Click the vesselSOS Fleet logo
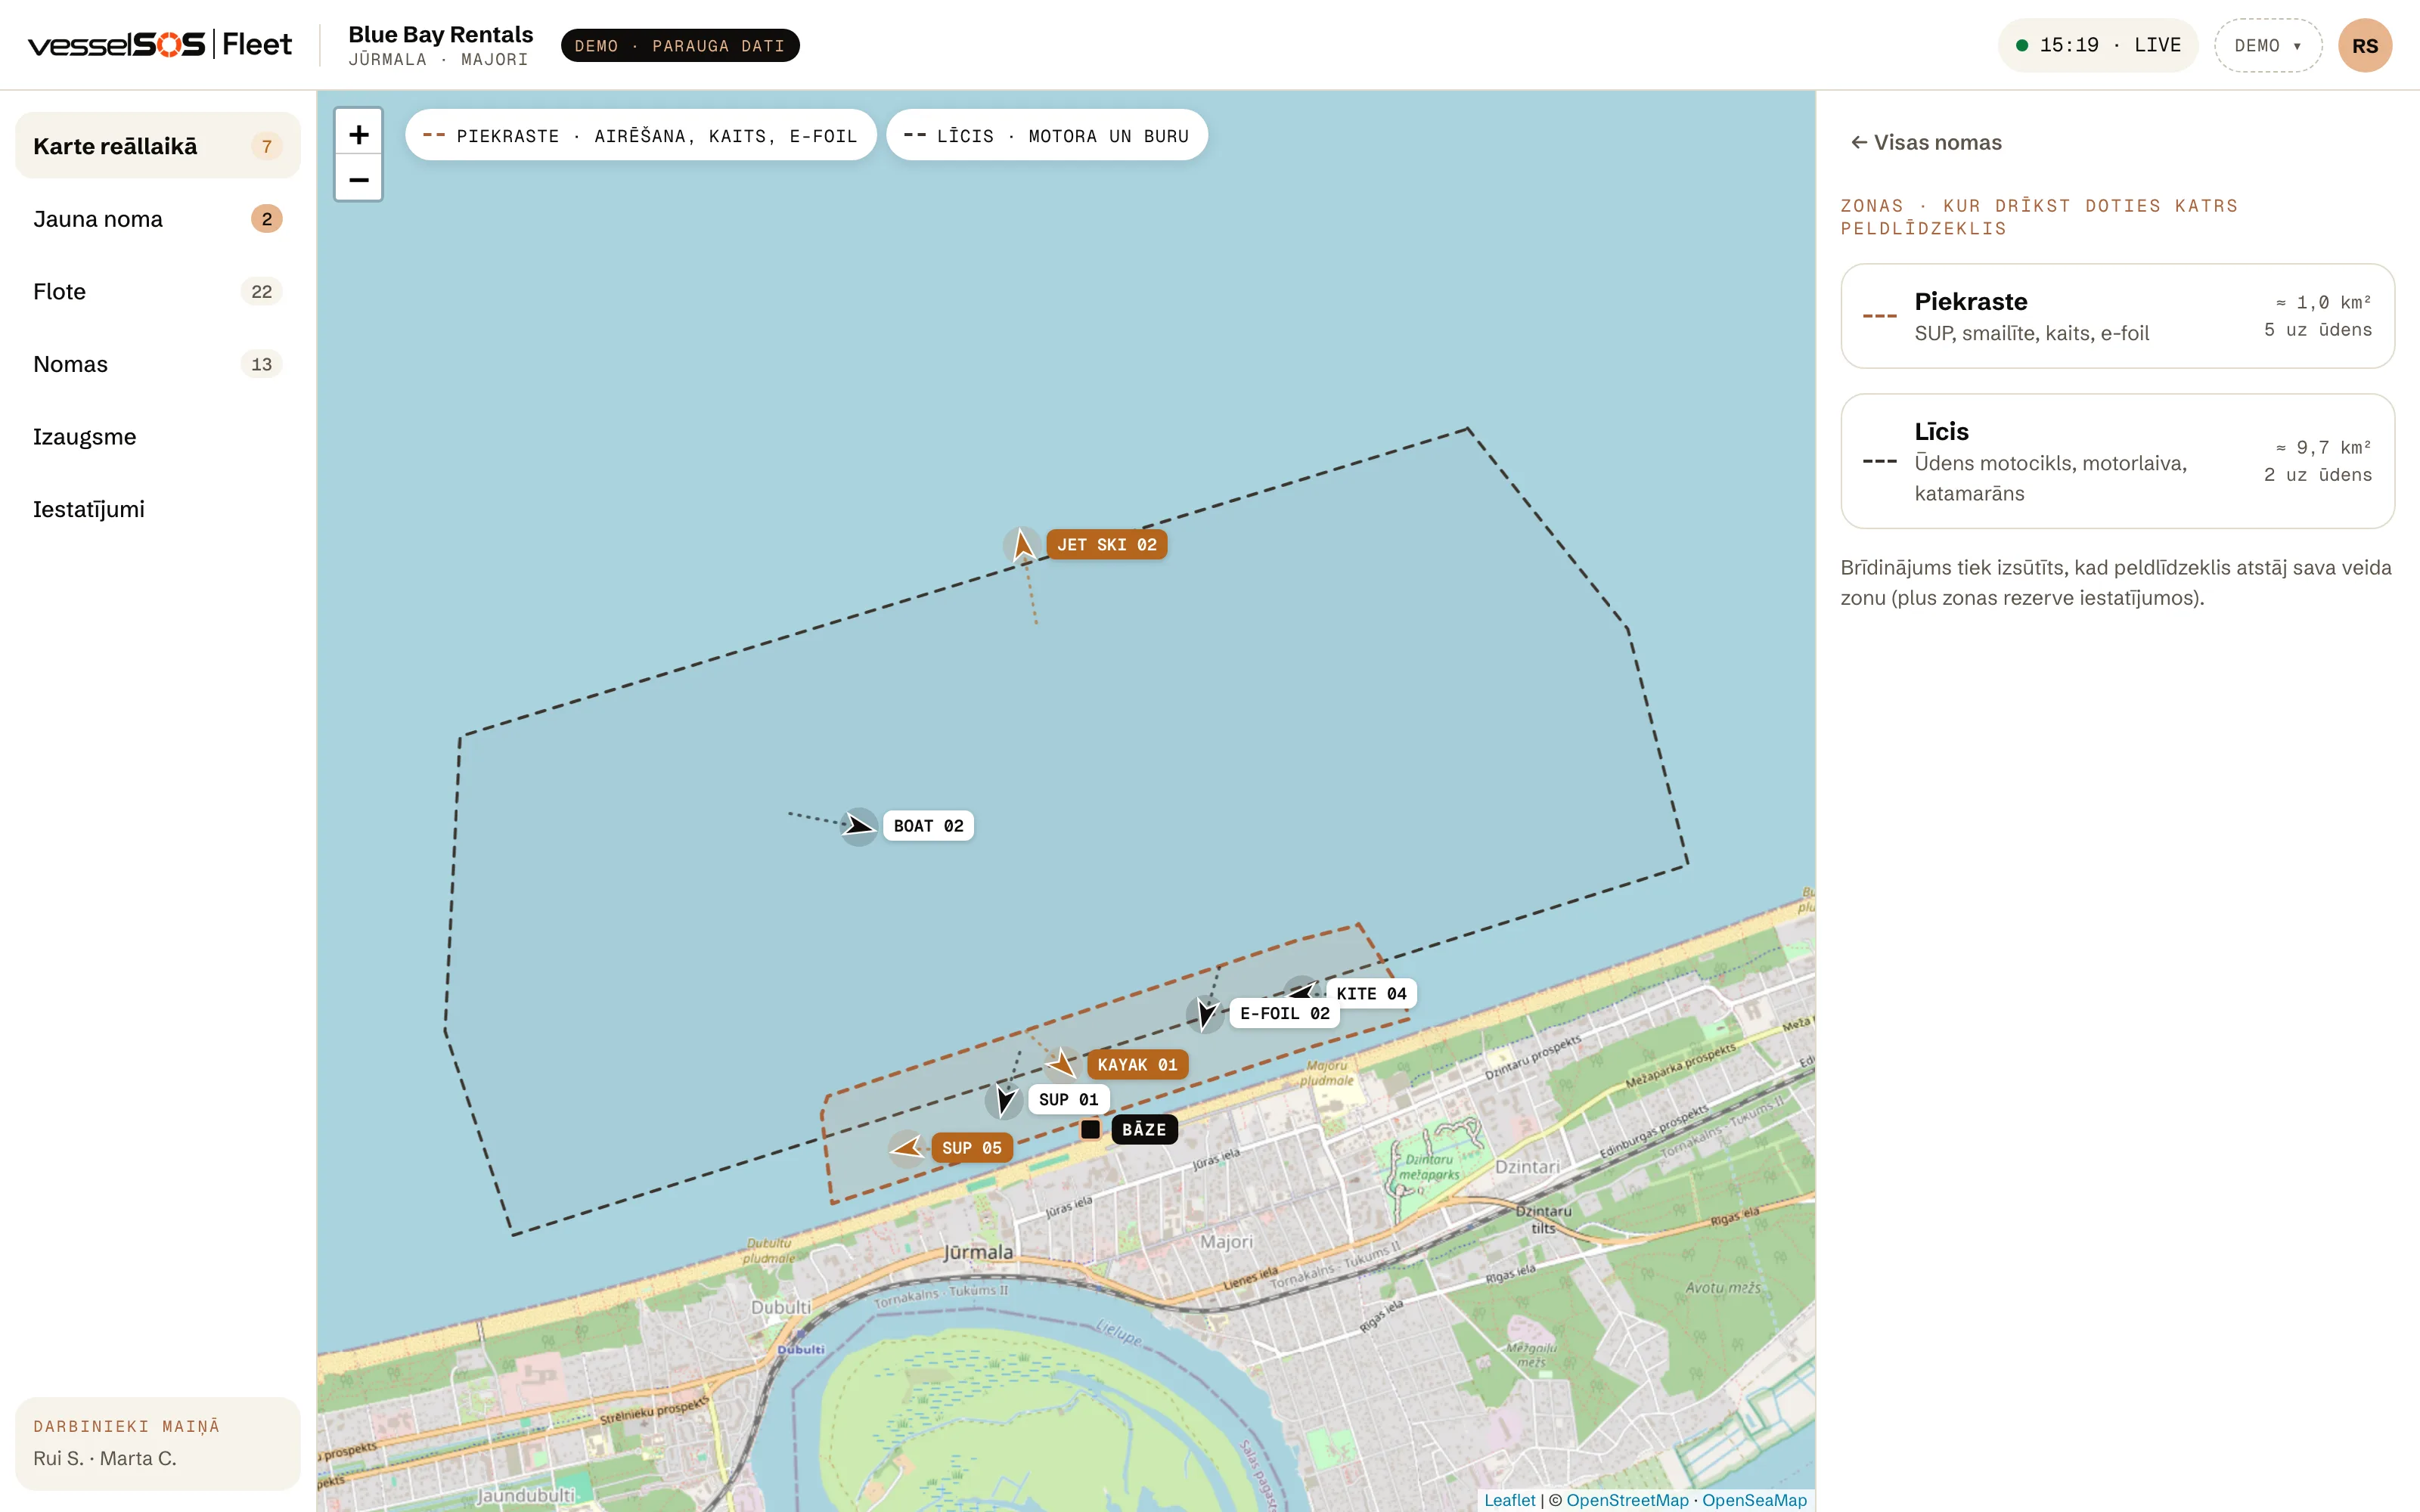Image resolution: width=2420 pixels, height=1512 pixels. tap(160, 45)
